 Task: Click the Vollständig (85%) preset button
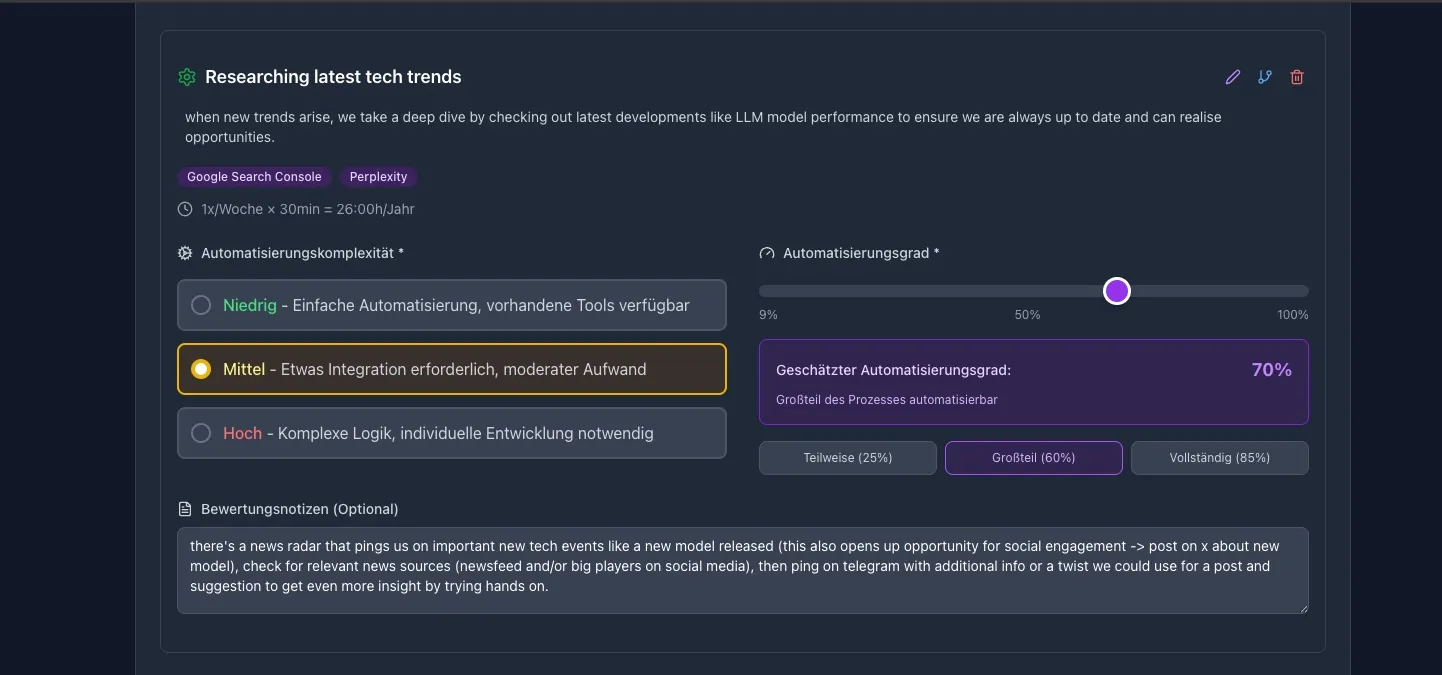coord(1220,458)
